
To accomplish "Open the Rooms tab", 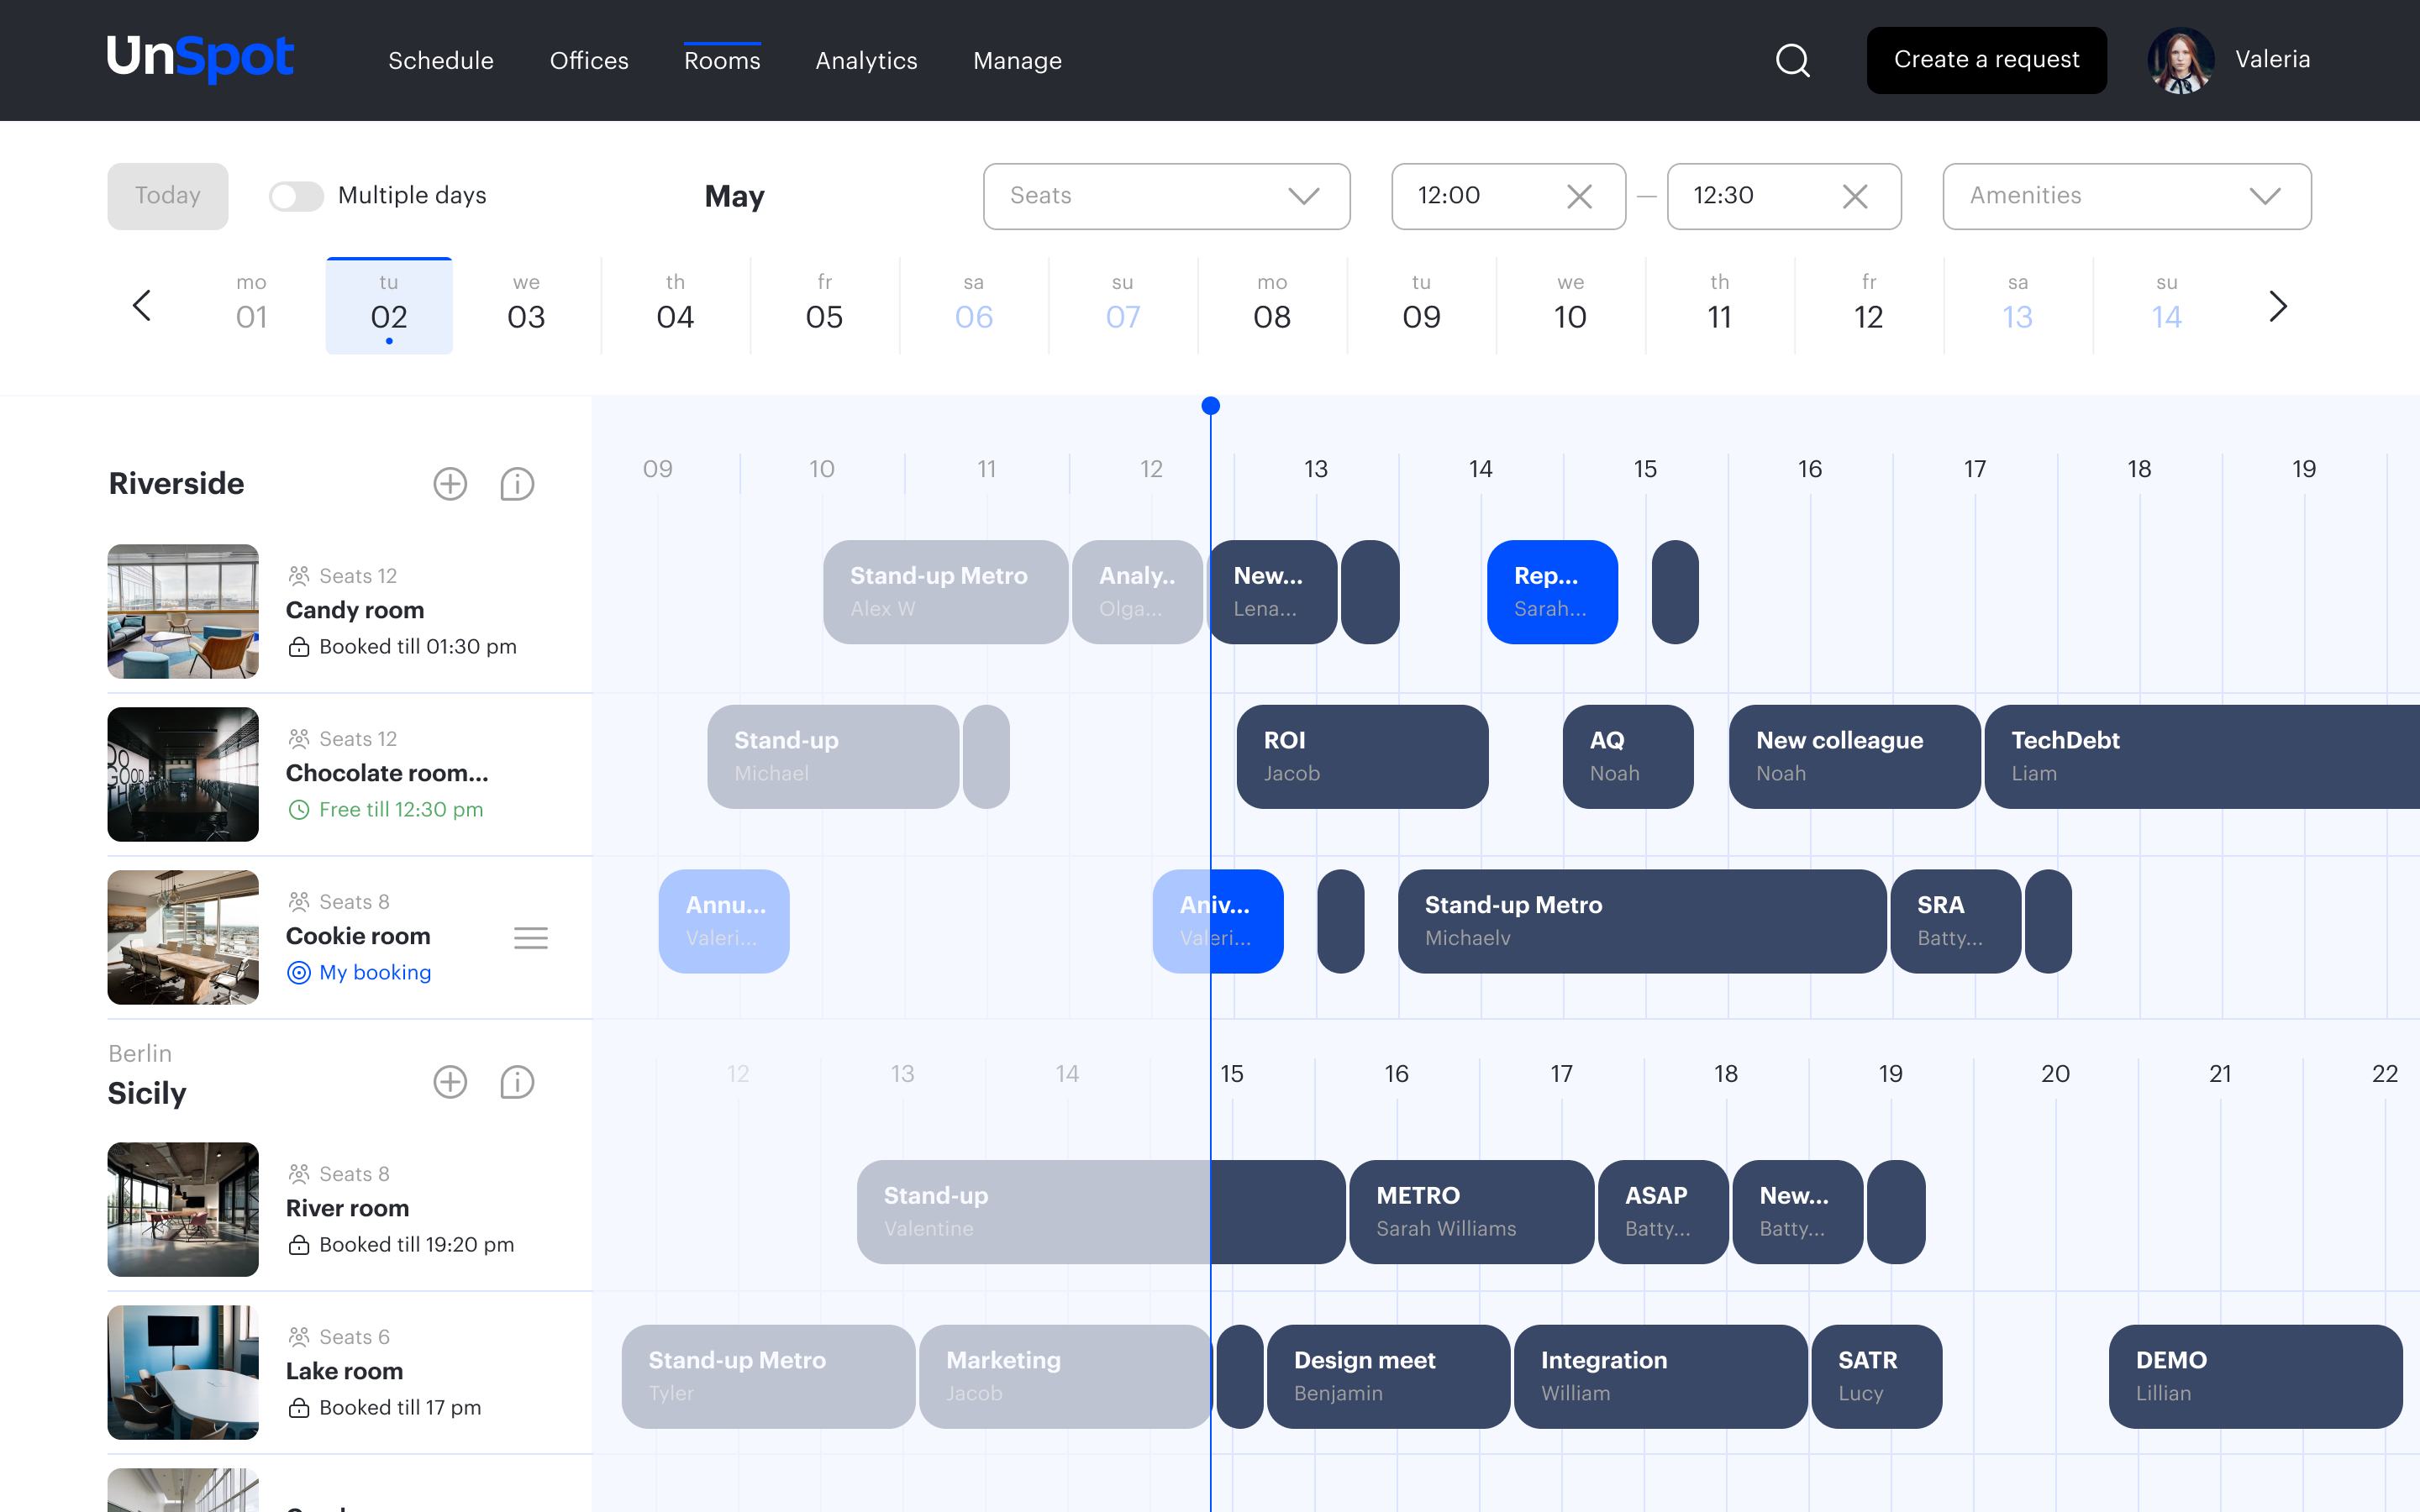I will click(x=722, y=60).
